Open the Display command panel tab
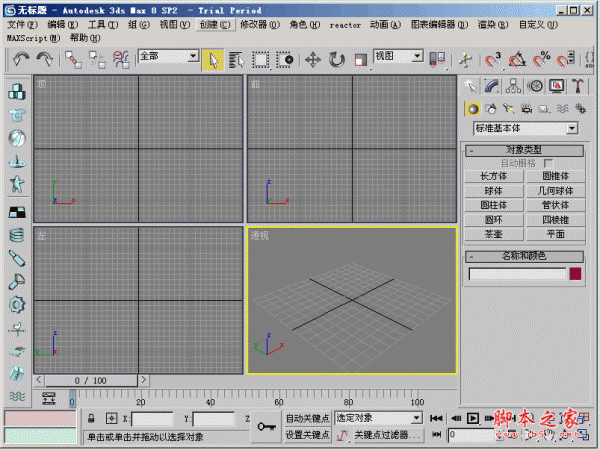 pos(556,86)
